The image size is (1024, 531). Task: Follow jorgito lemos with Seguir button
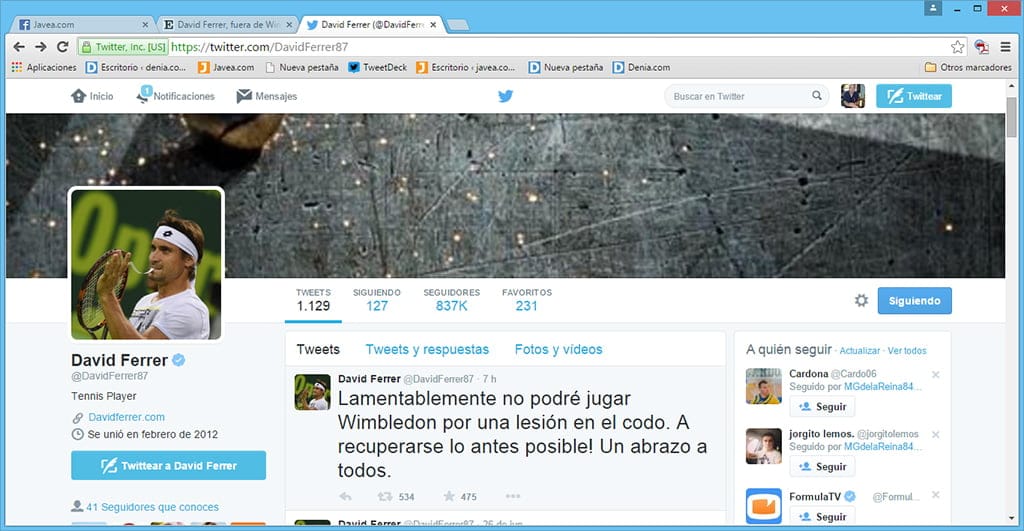tap(822, 467)
